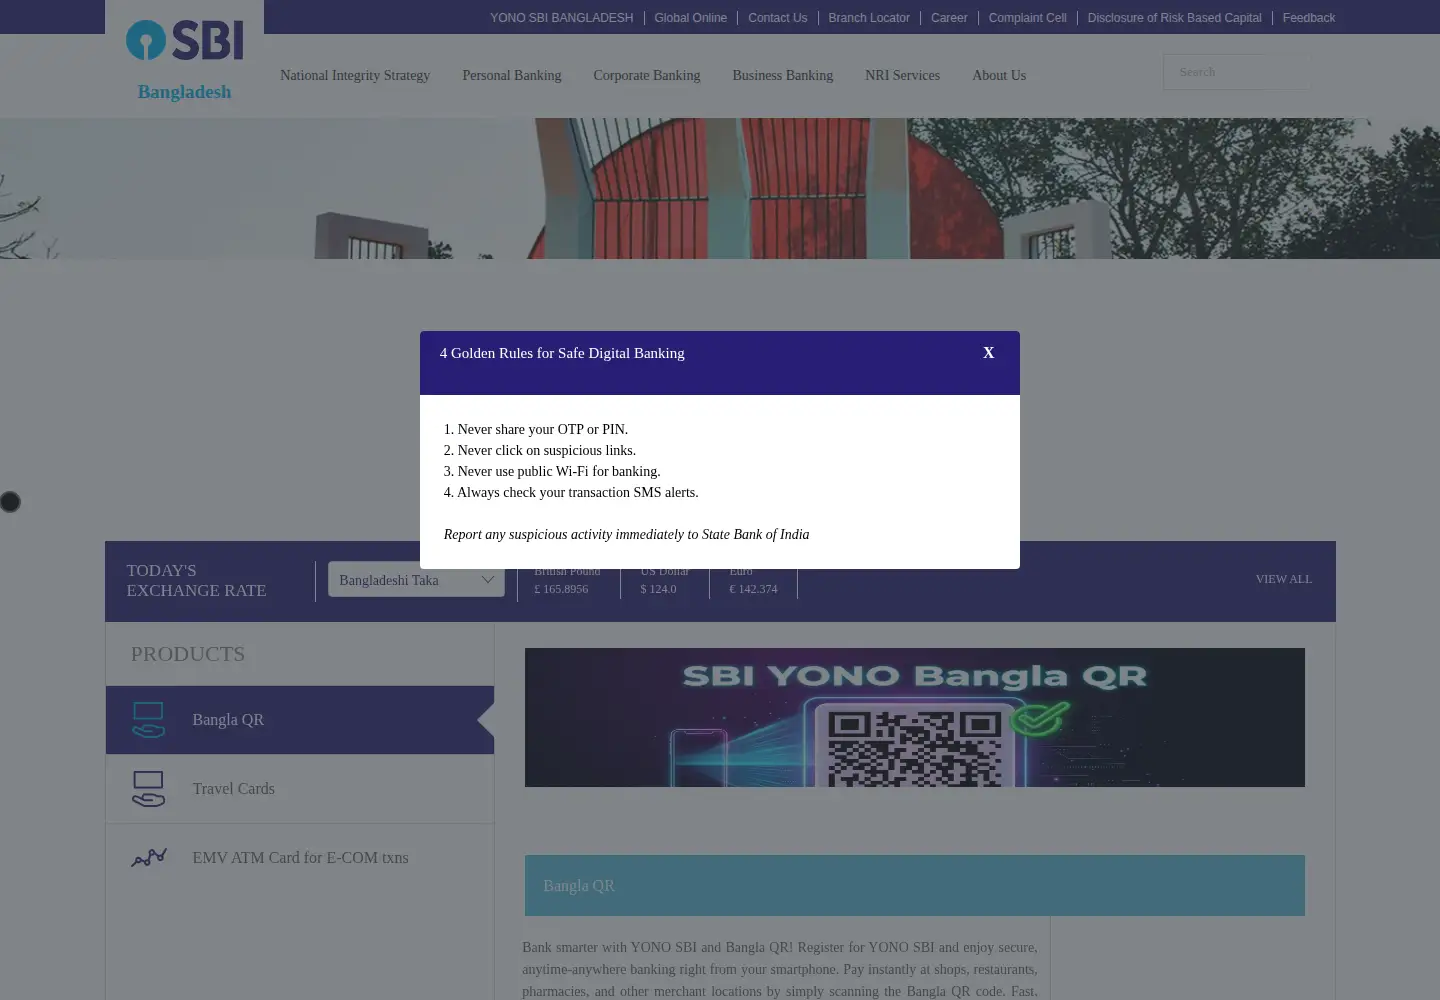Click the popup title "4 Golden Rules"

point(562,353)
